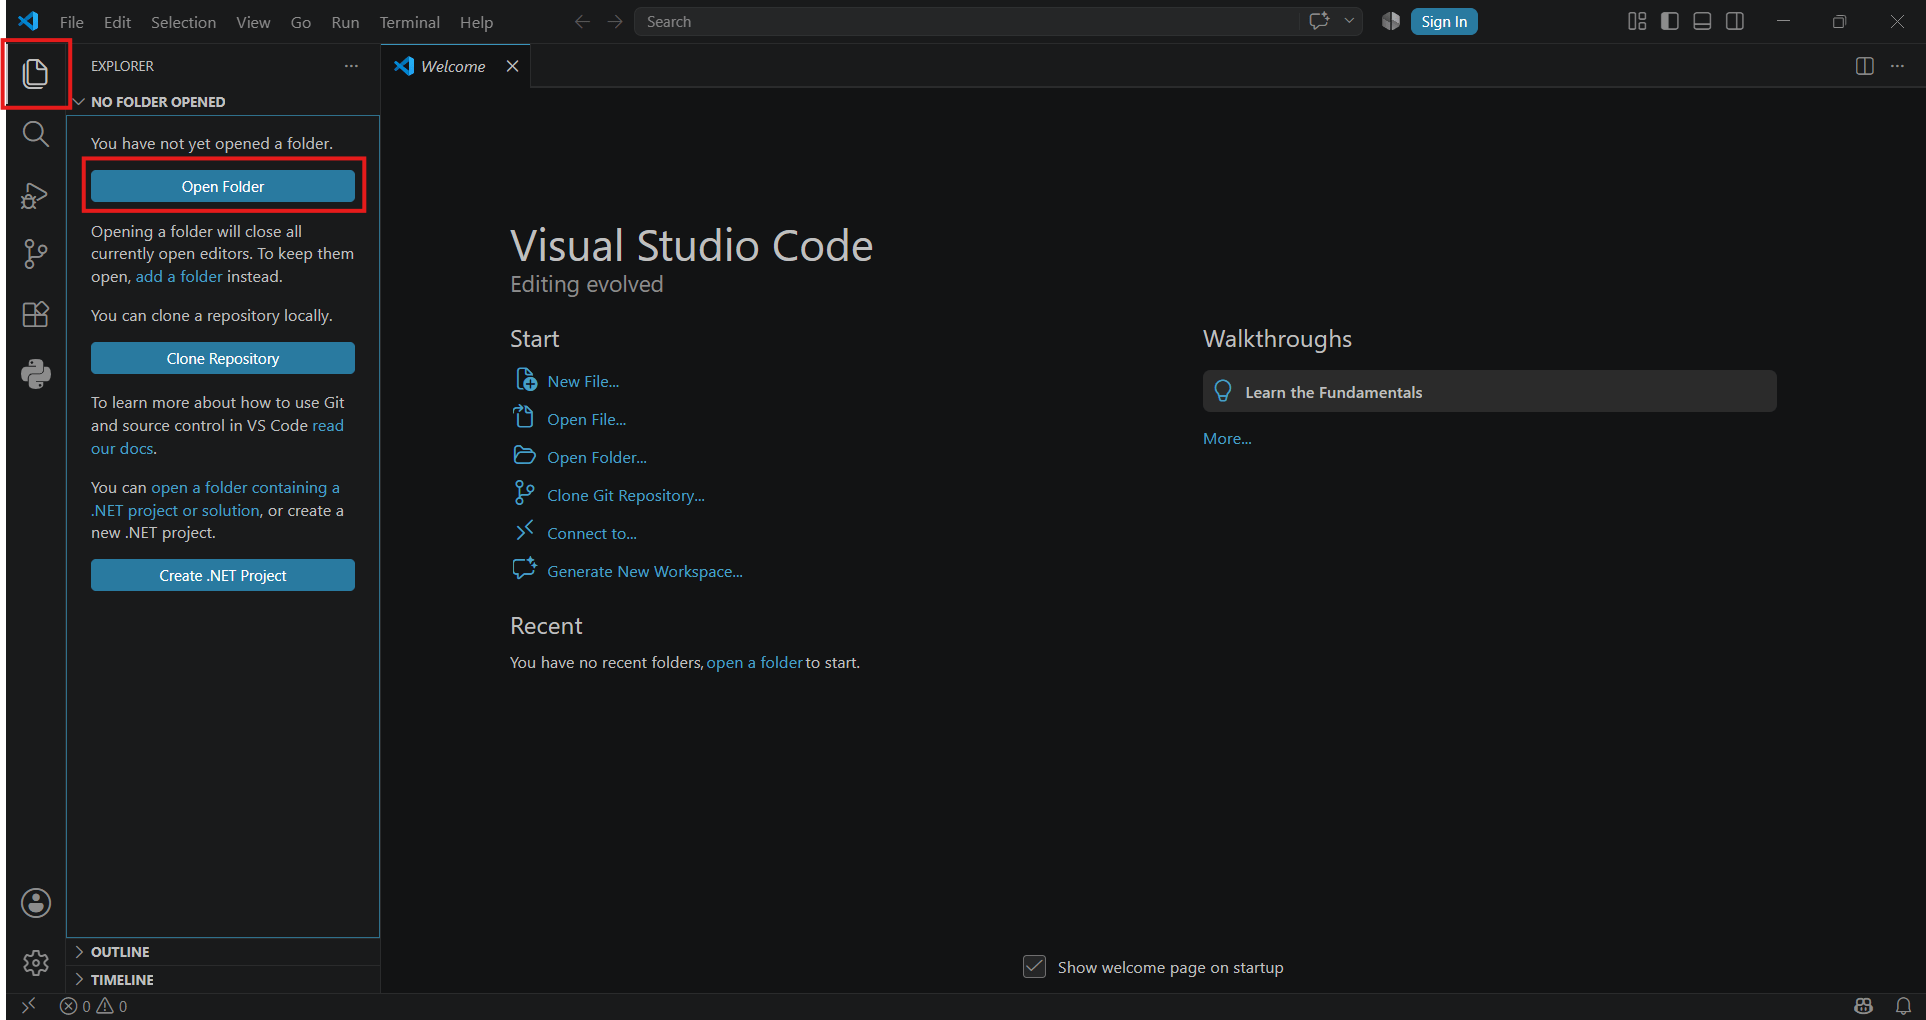Close the Welcome tab
This screenshot has height=1020, width=1926.
pyautogui.click(x=512, y=66)
